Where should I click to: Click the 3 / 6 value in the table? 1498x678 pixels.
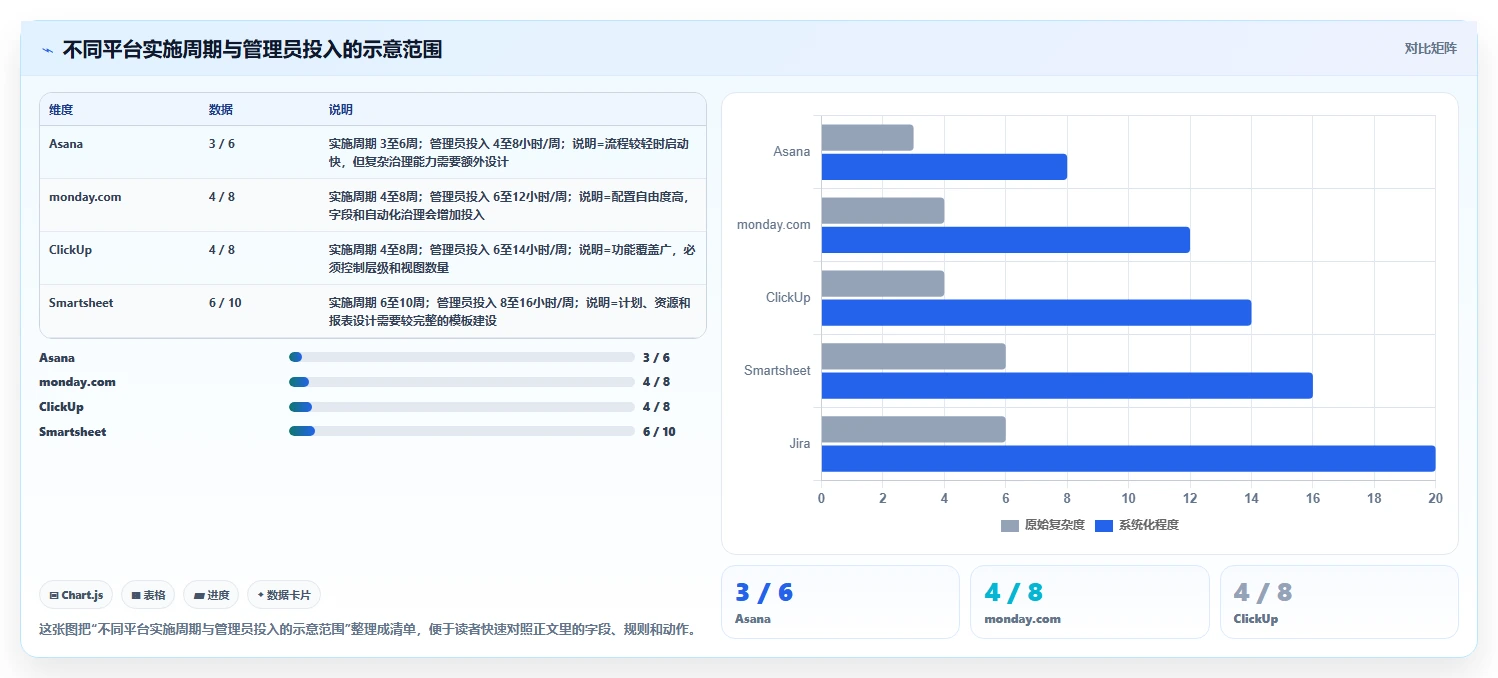222,144
